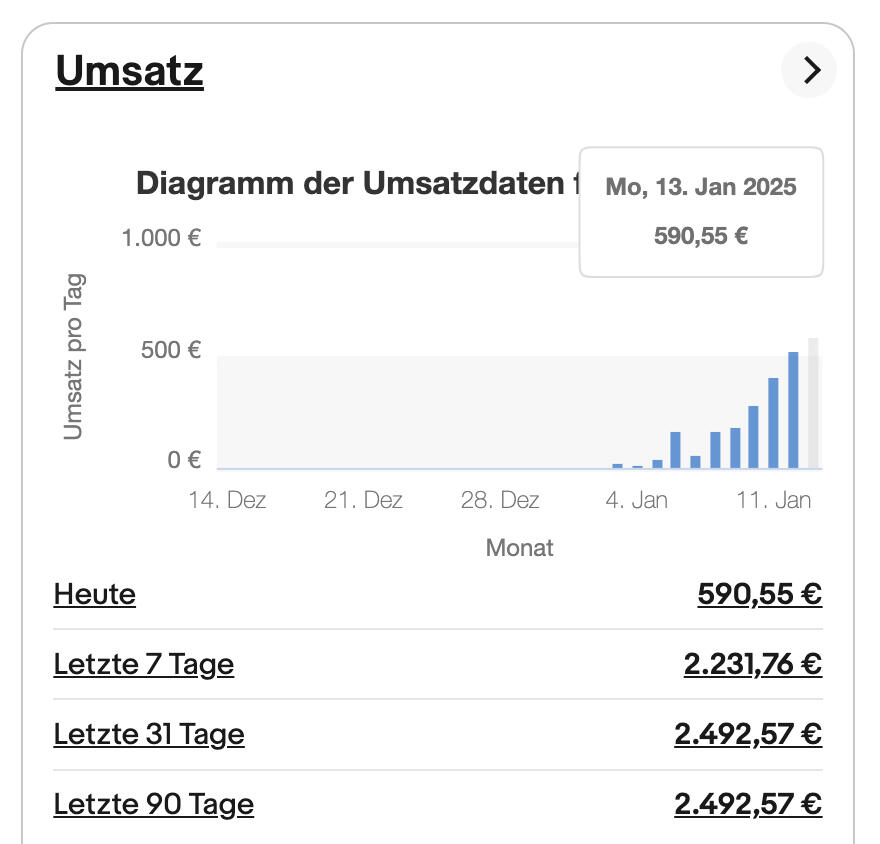Click the amount in Letzte 31 Tage row
The width and height of the screenshot is (880, 844).
click(x=748, y=735)
